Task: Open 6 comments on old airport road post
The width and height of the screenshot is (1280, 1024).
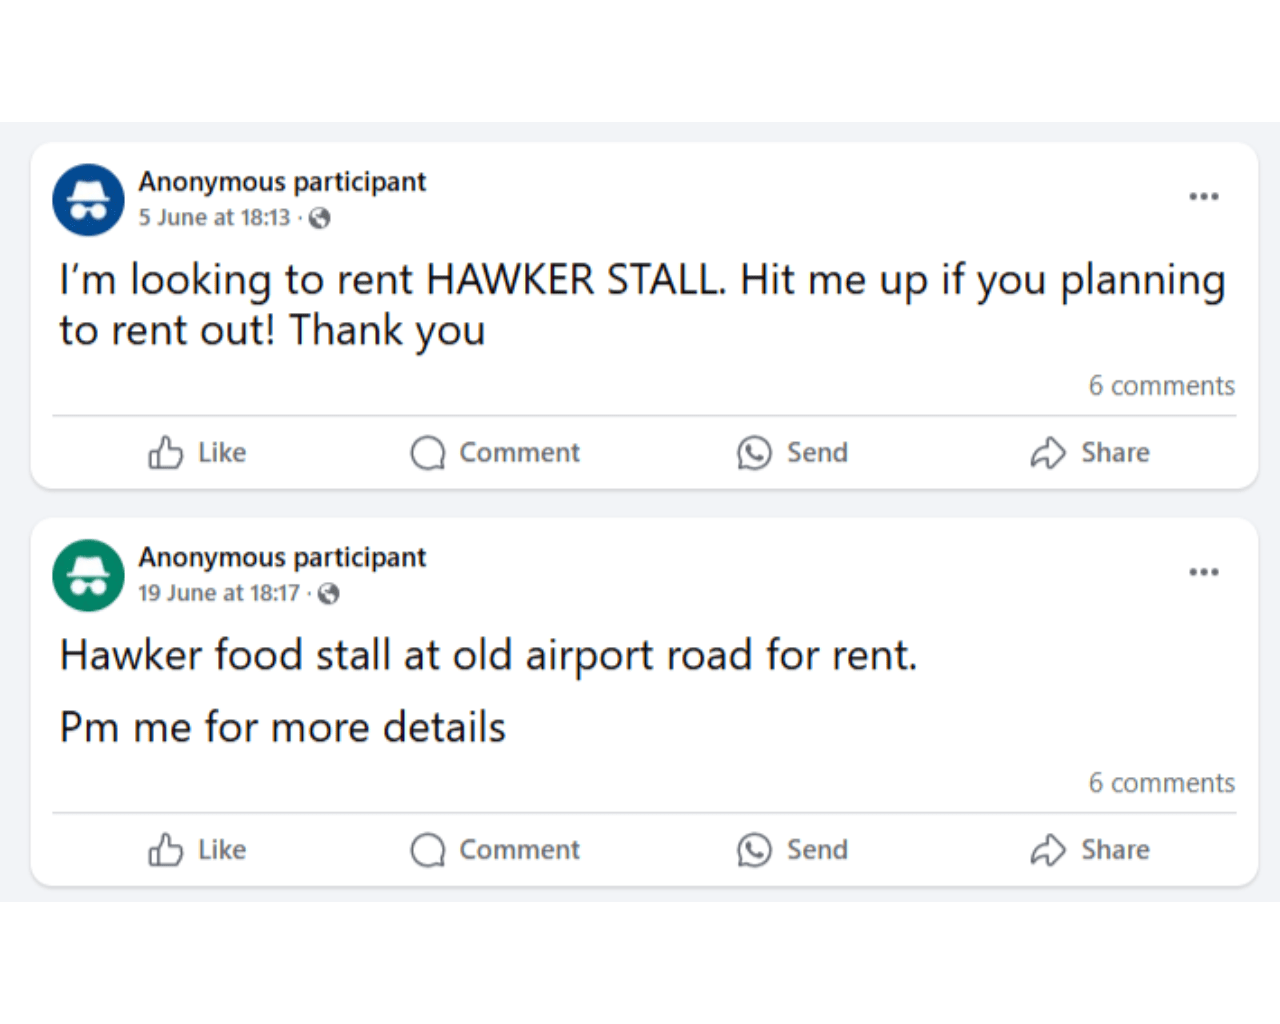Action: [1162, 782]
